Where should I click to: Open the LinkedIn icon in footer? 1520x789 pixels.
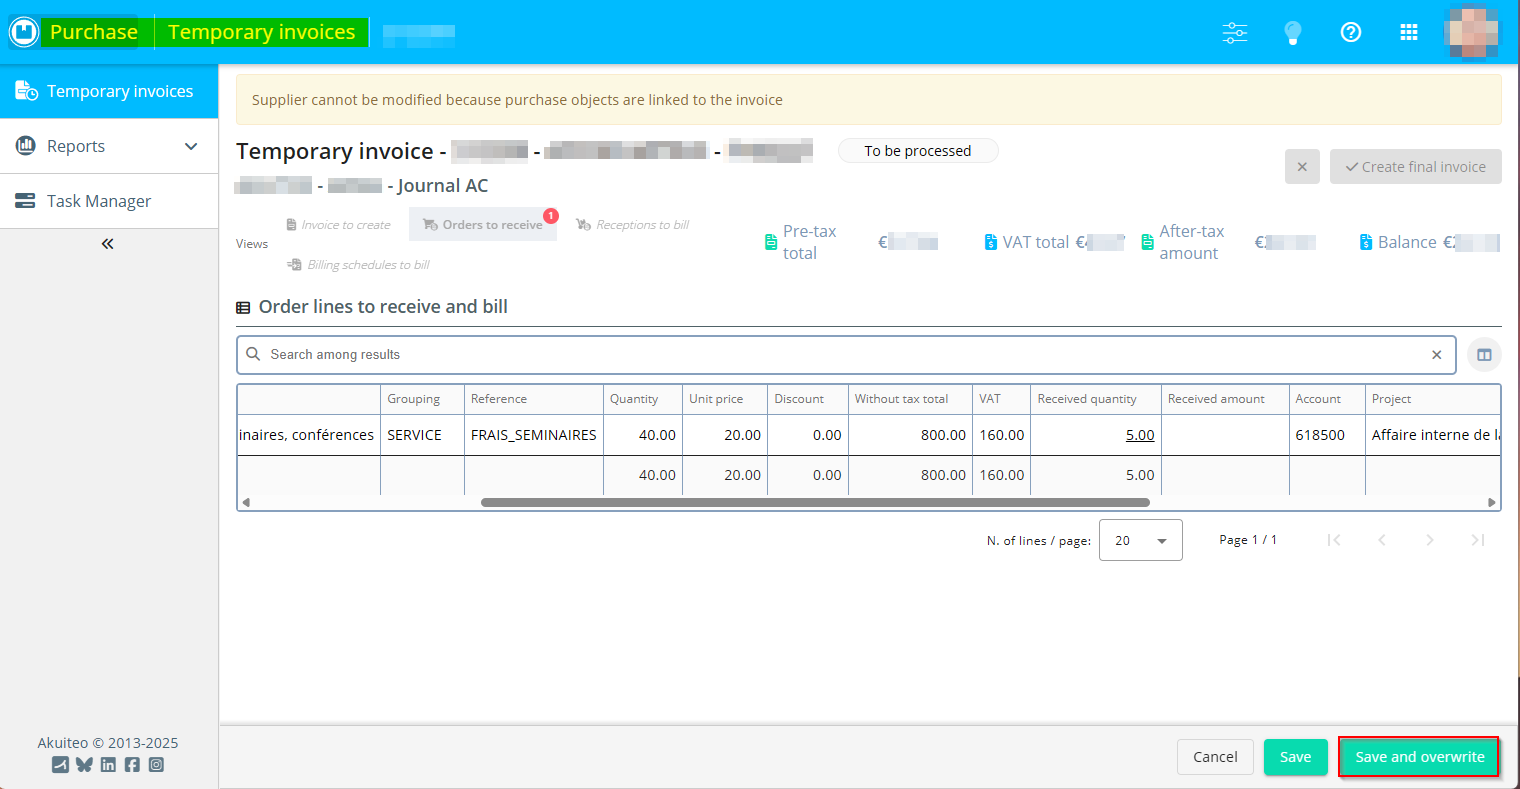(108, 765)
